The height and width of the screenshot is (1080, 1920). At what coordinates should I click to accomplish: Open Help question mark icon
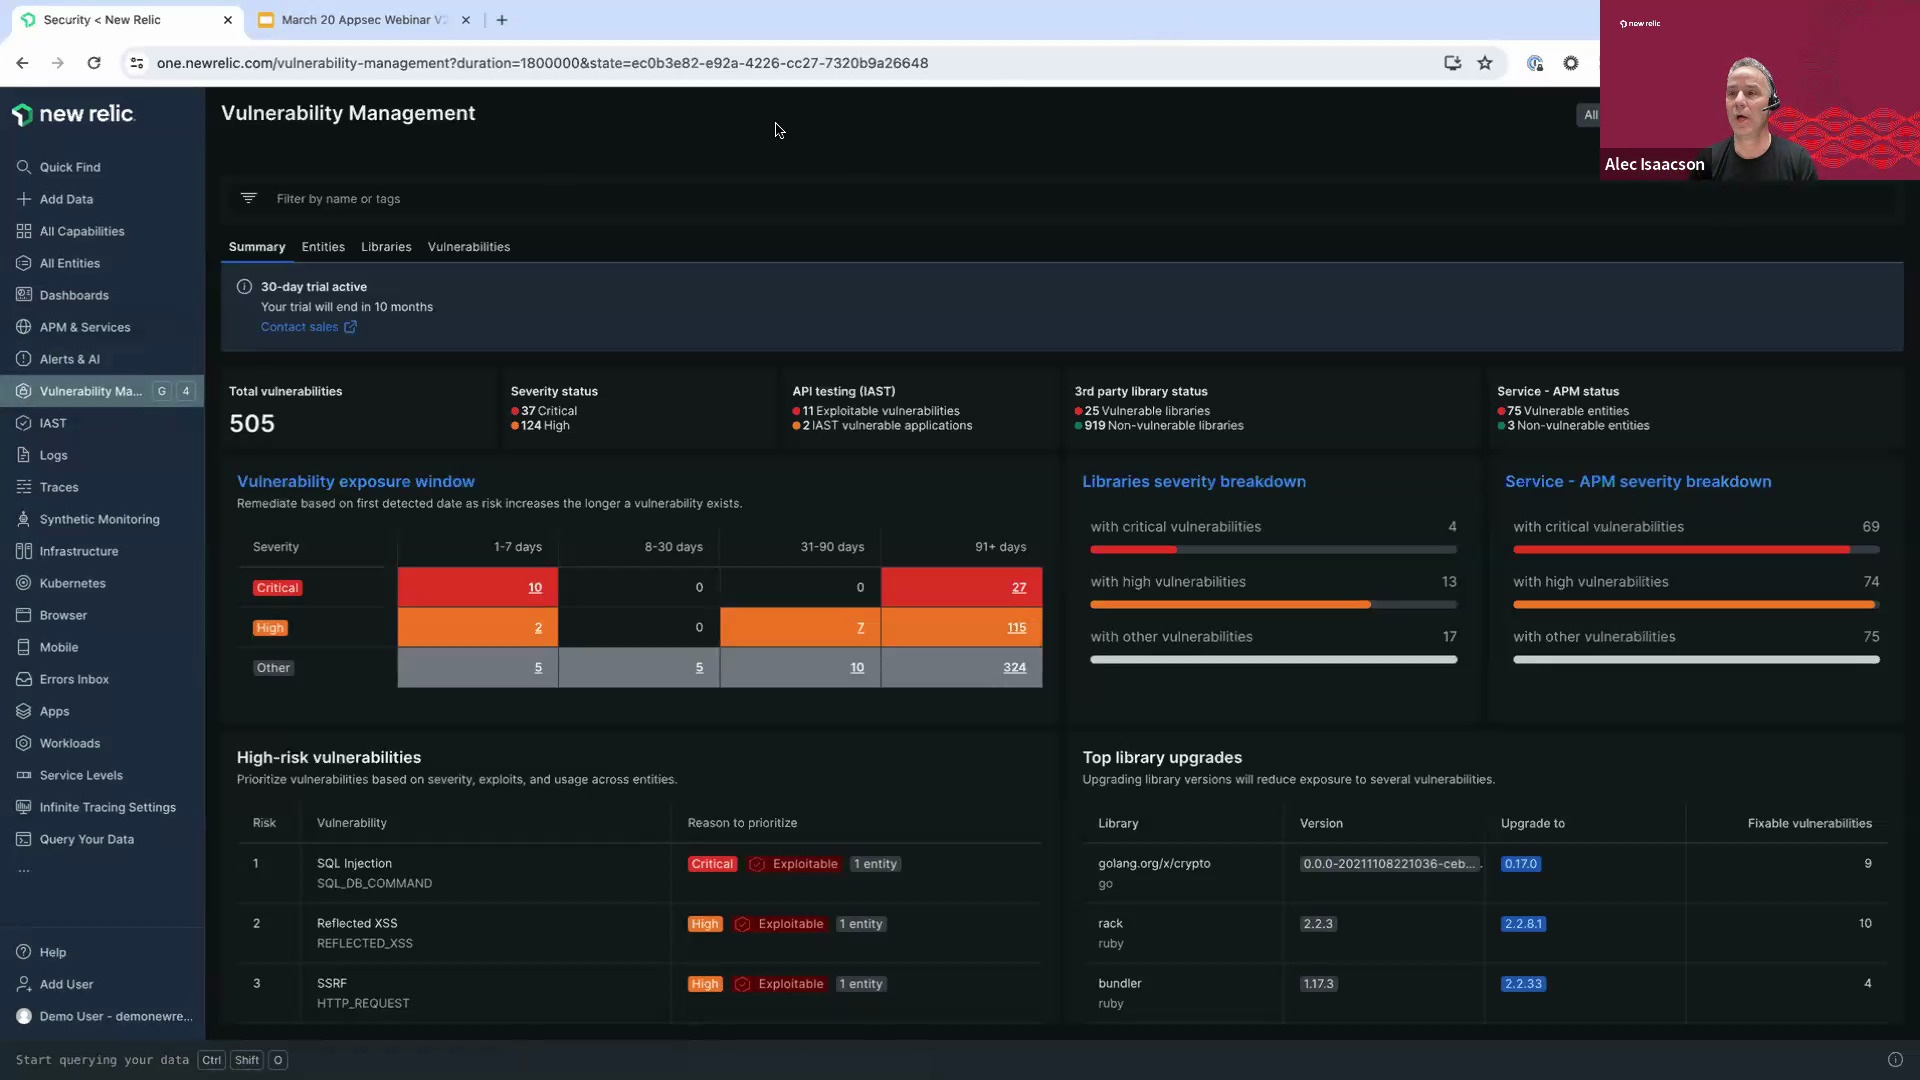click(24, 952)
